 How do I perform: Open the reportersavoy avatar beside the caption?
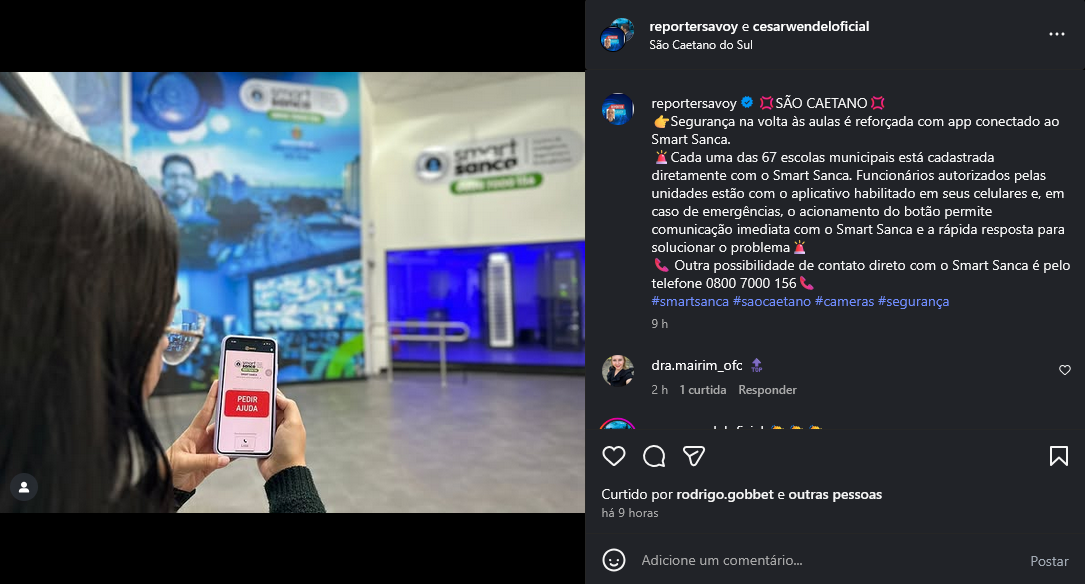point(617,109)
